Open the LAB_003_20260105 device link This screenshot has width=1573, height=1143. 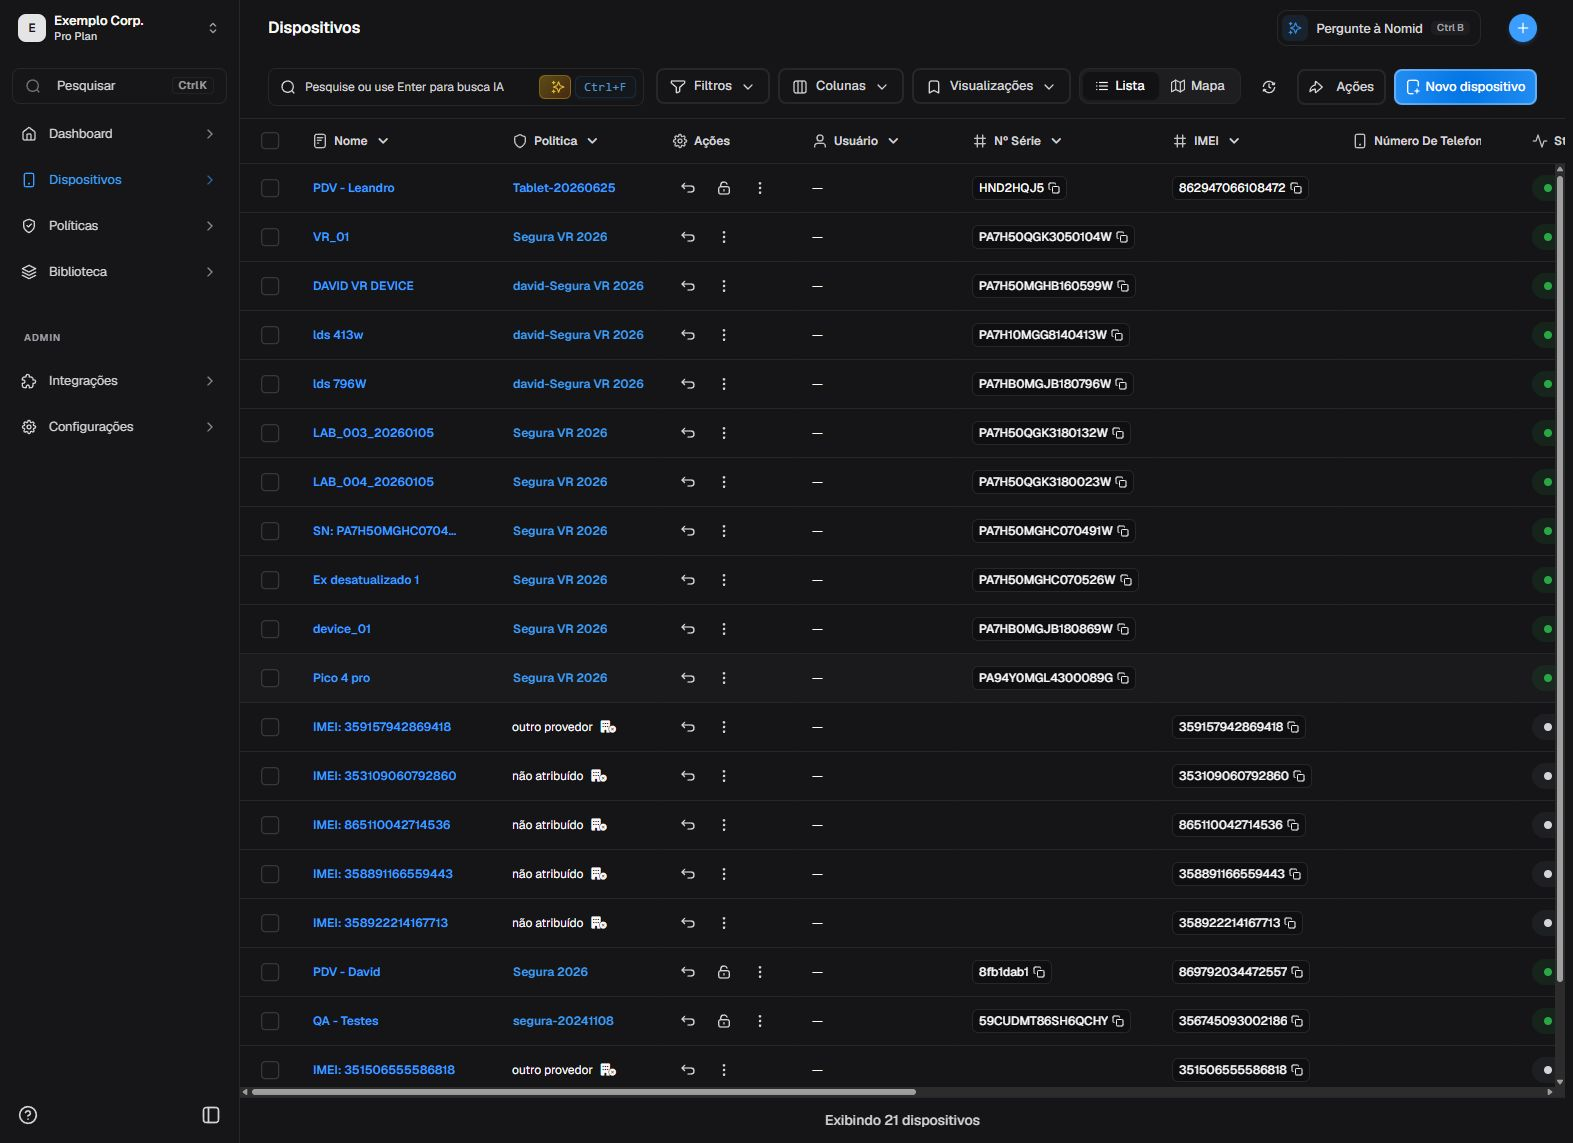(x=373, y=433)
